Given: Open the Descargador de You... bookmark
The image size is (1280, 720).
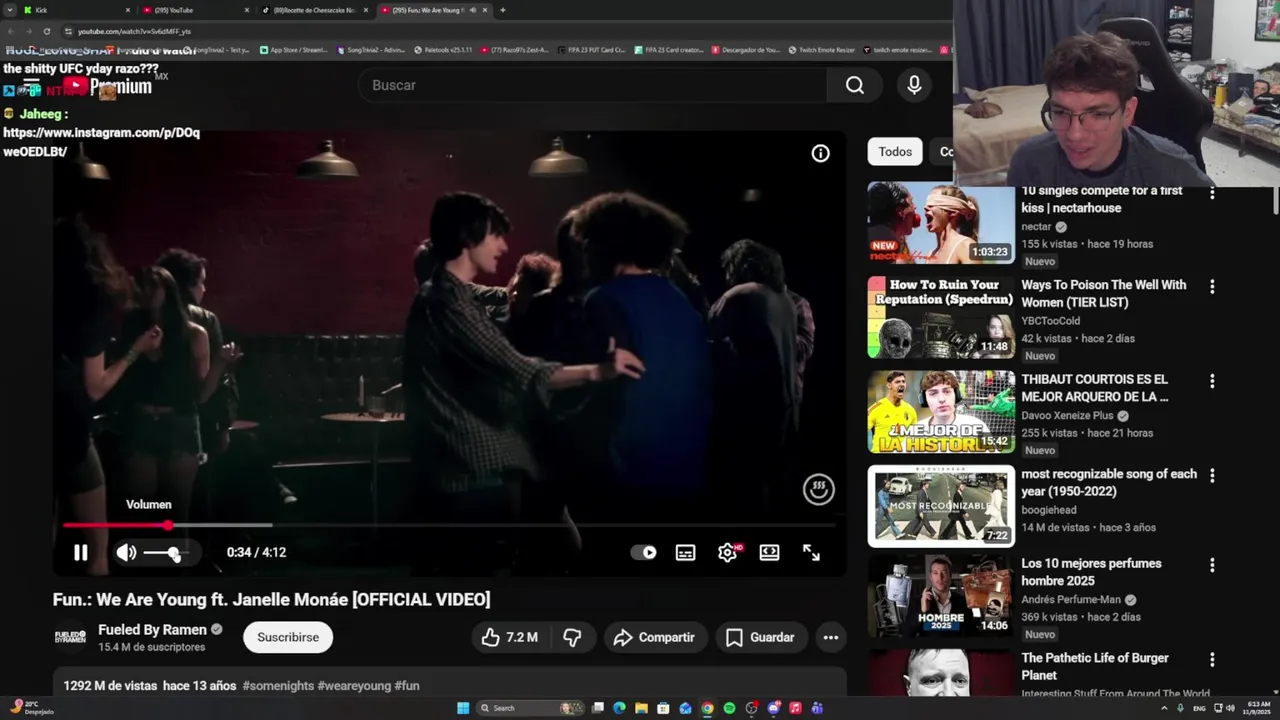Looking at the screenshot, I should (746, 50).
